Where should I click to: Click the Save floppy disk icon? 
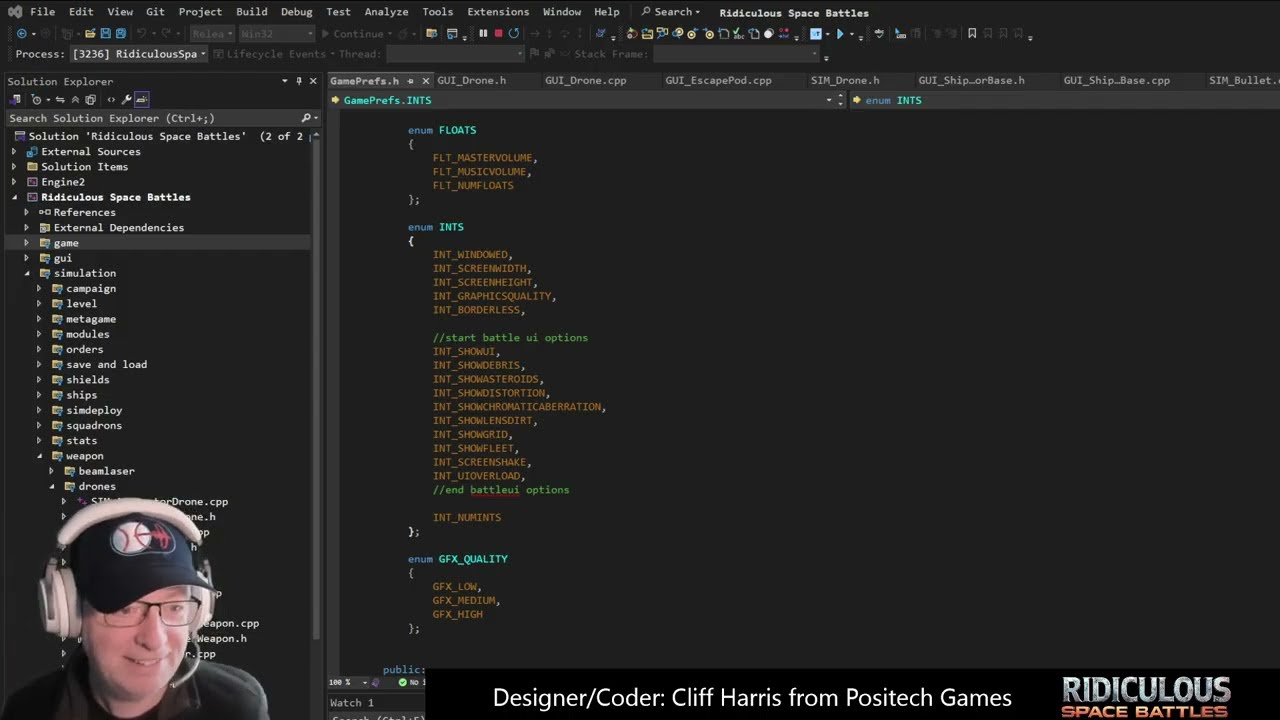[x=105, y=33]
